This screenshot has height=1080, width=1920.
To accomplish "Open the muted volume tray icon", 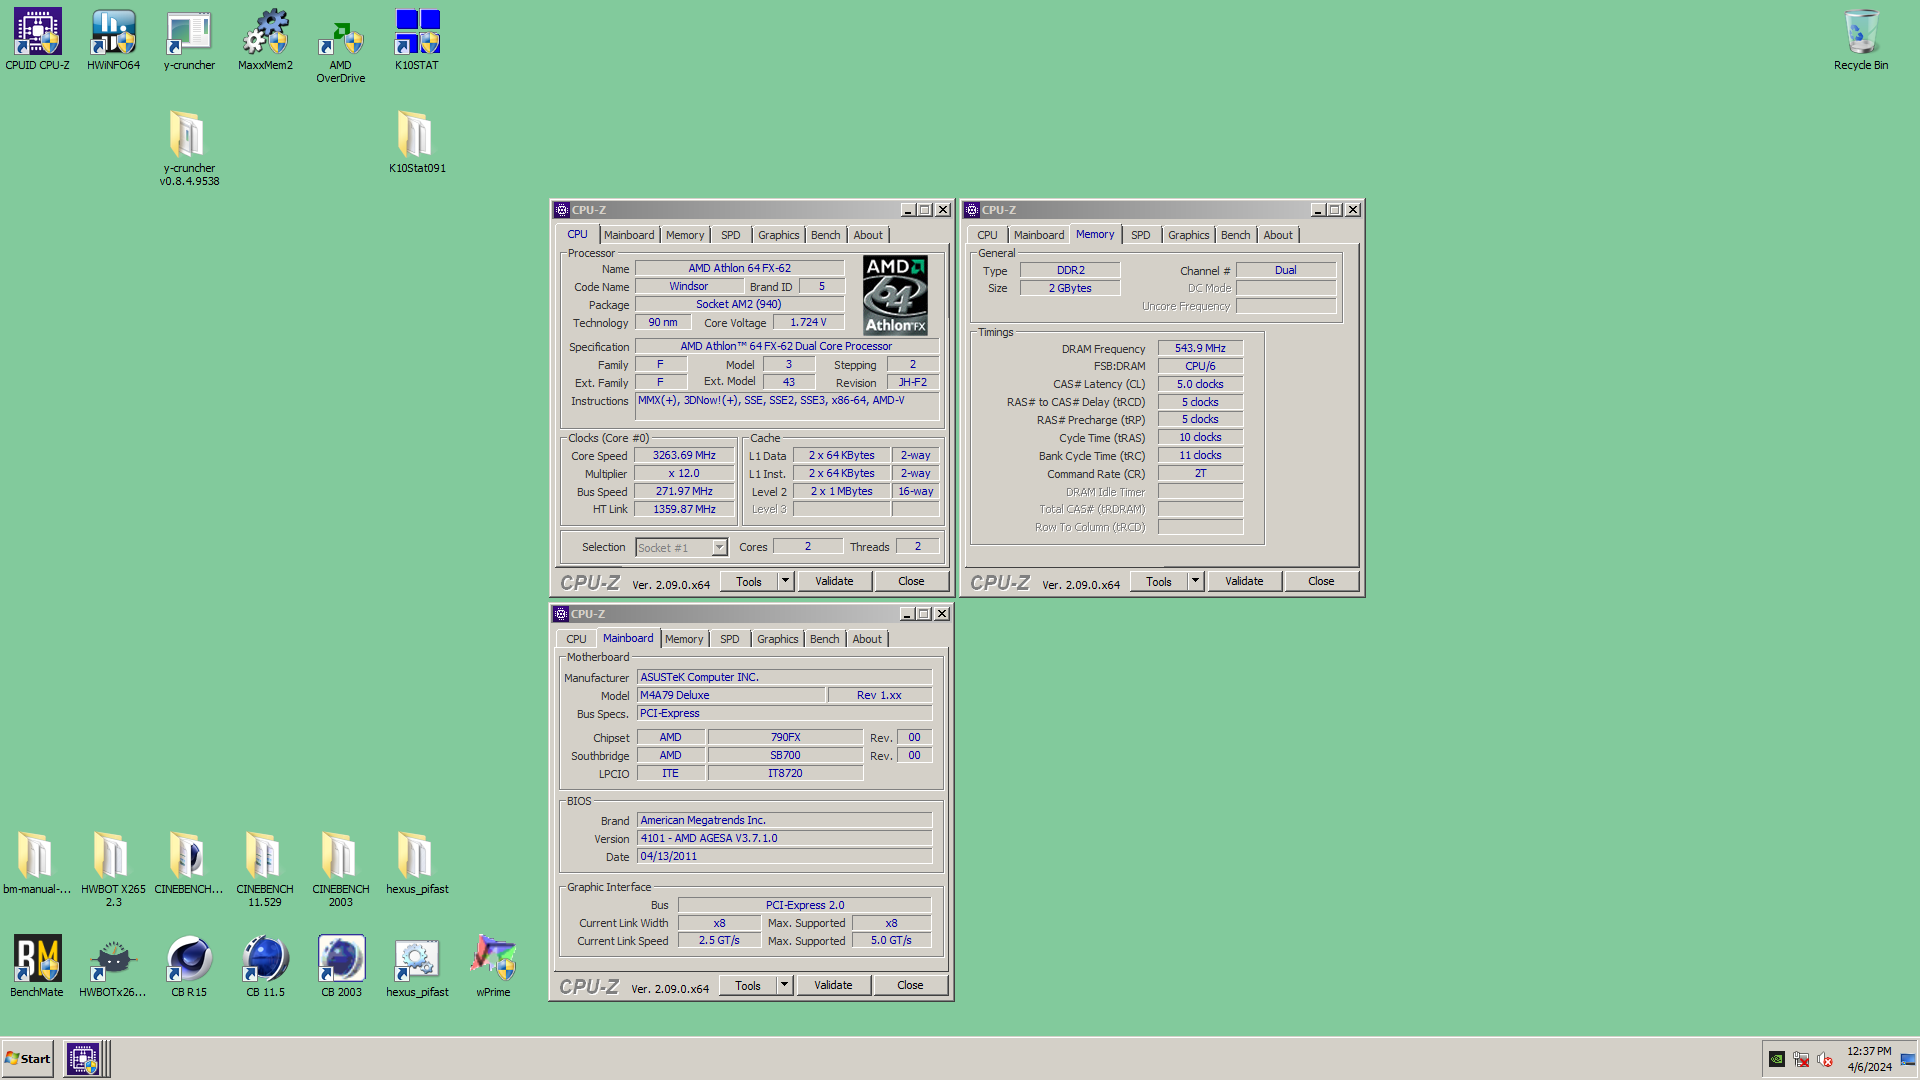I will pyautogui.click(x=1825, y=1059).
